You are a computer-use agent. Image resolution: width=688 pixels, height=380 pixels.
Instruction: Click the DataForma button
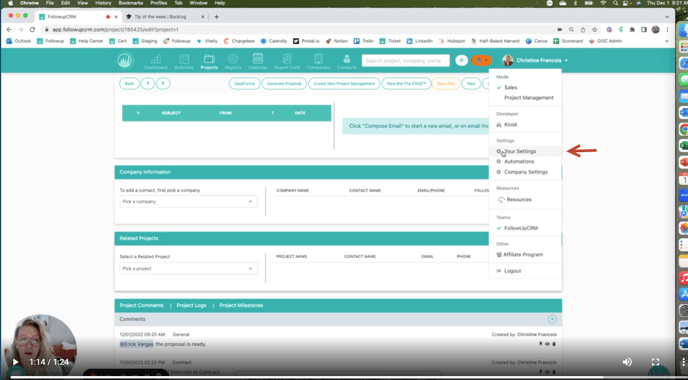point(244,83)
